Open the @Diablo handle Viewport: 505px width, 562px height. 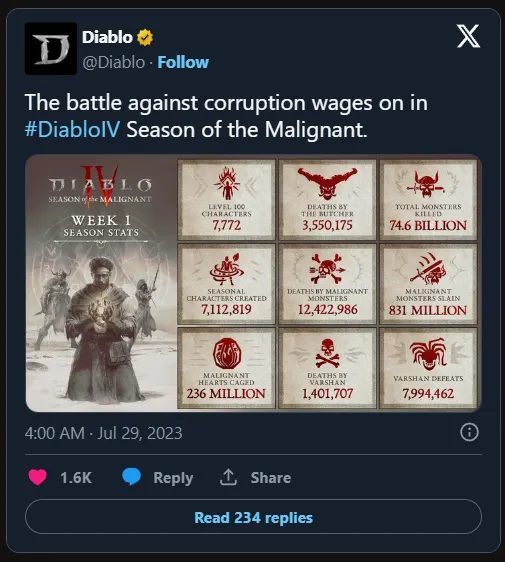[x=114, y=62]
